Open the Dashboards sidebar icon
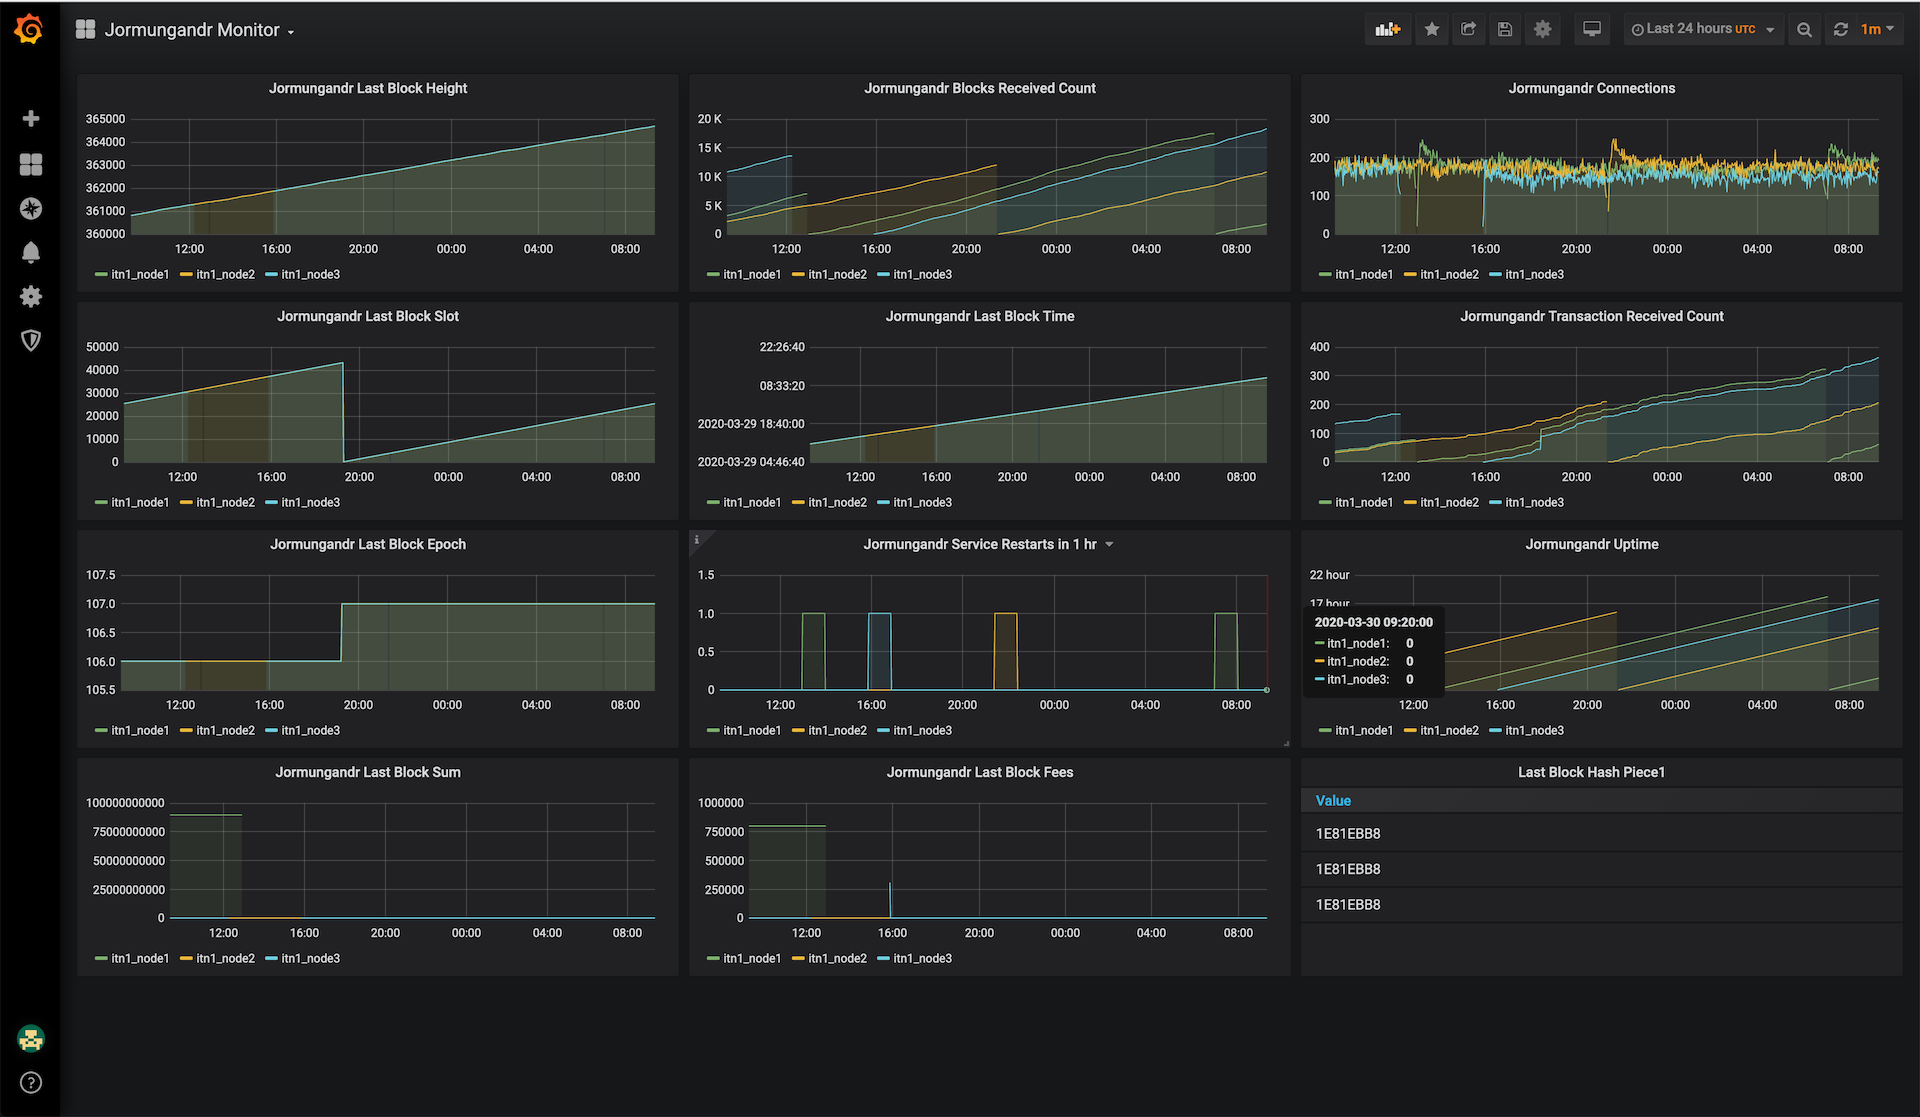 coord(31,164)
